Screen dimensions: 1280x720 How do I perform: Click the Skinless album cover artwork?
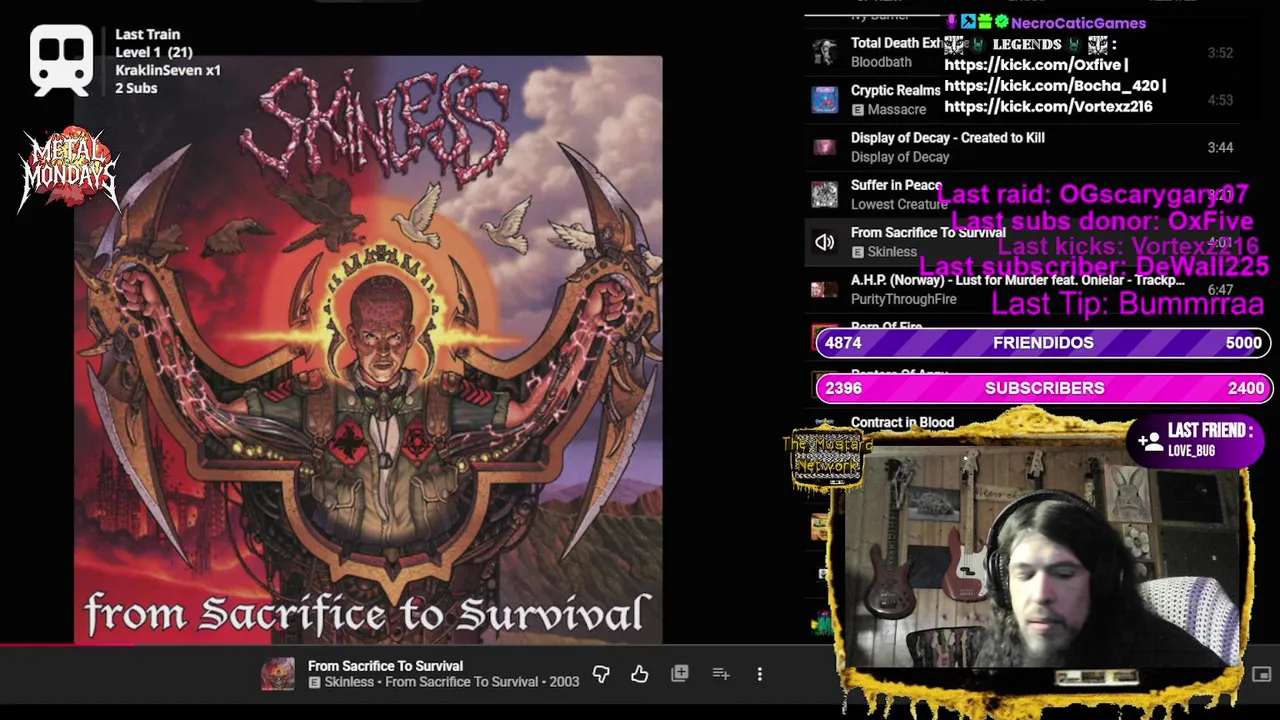click(368, 349)
